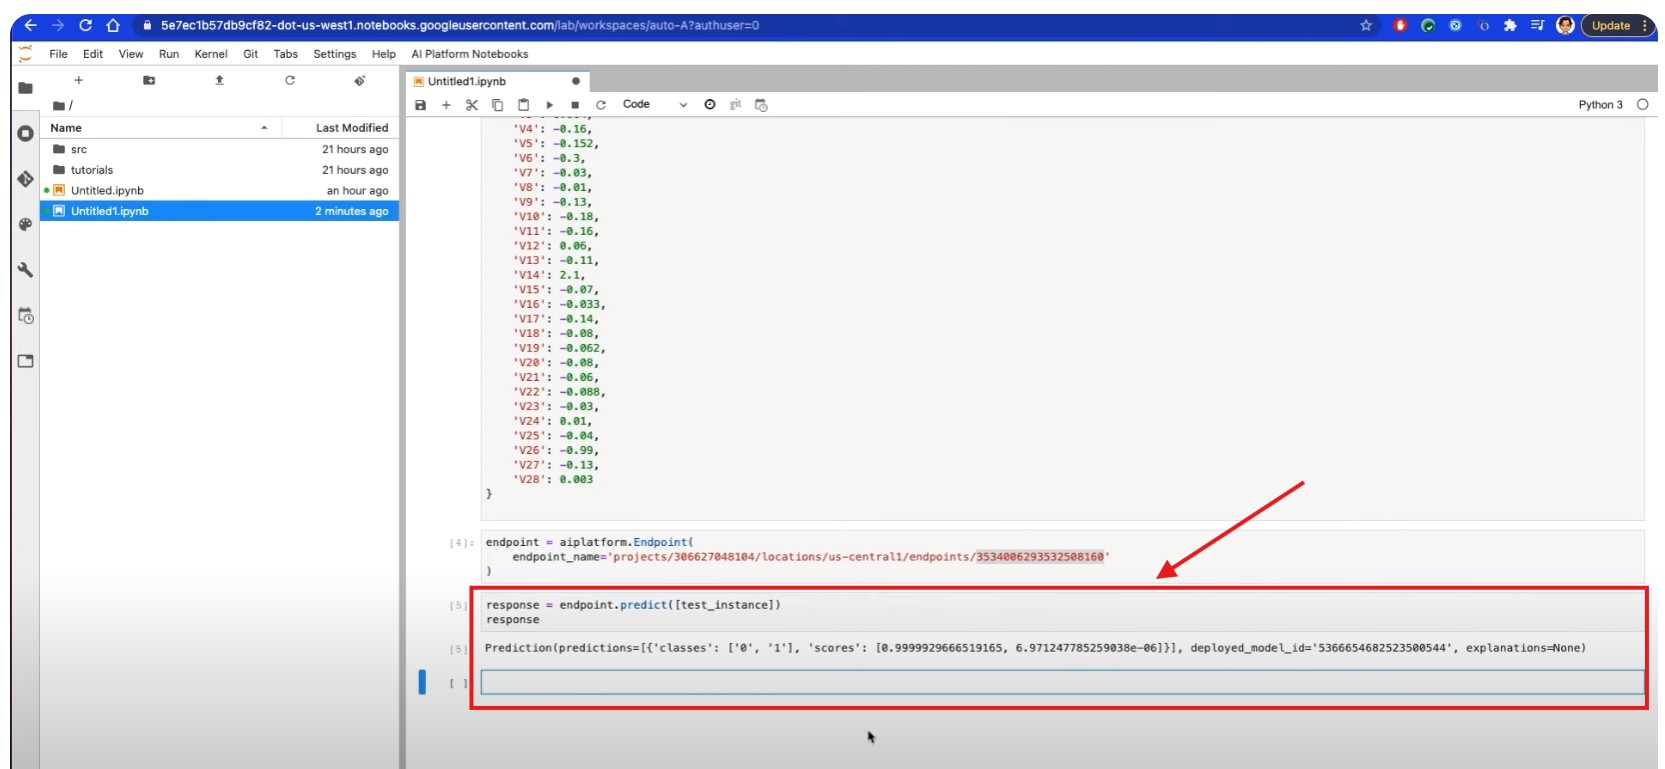Bookmark this page with the star icon
This screenshot has width=1665, height=769.
(1366, 26)
